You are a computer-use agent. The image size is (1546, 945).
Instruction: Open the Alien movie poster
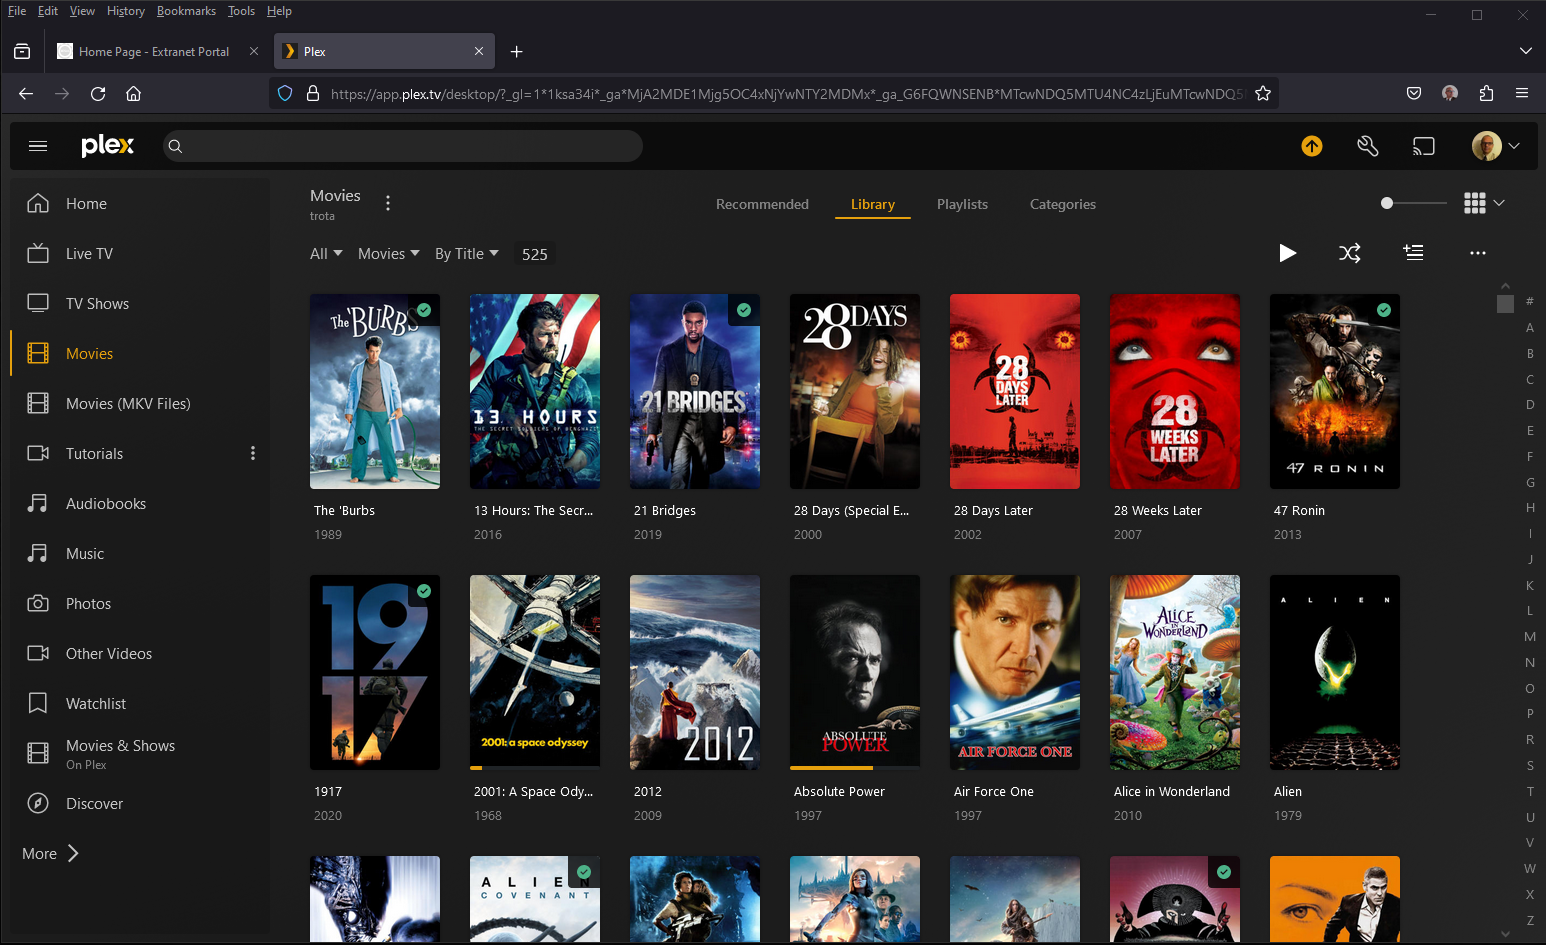coord(1335,672)
